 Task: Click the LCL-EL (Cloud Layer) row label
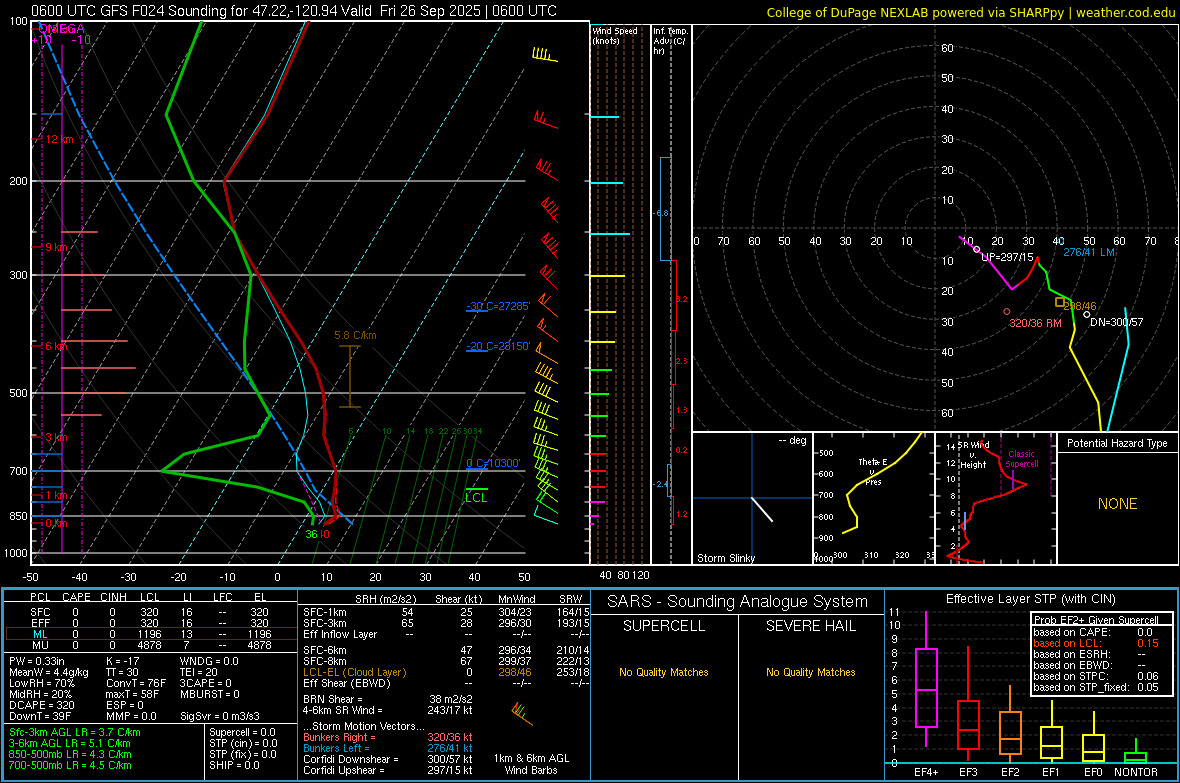coord(354,672)
